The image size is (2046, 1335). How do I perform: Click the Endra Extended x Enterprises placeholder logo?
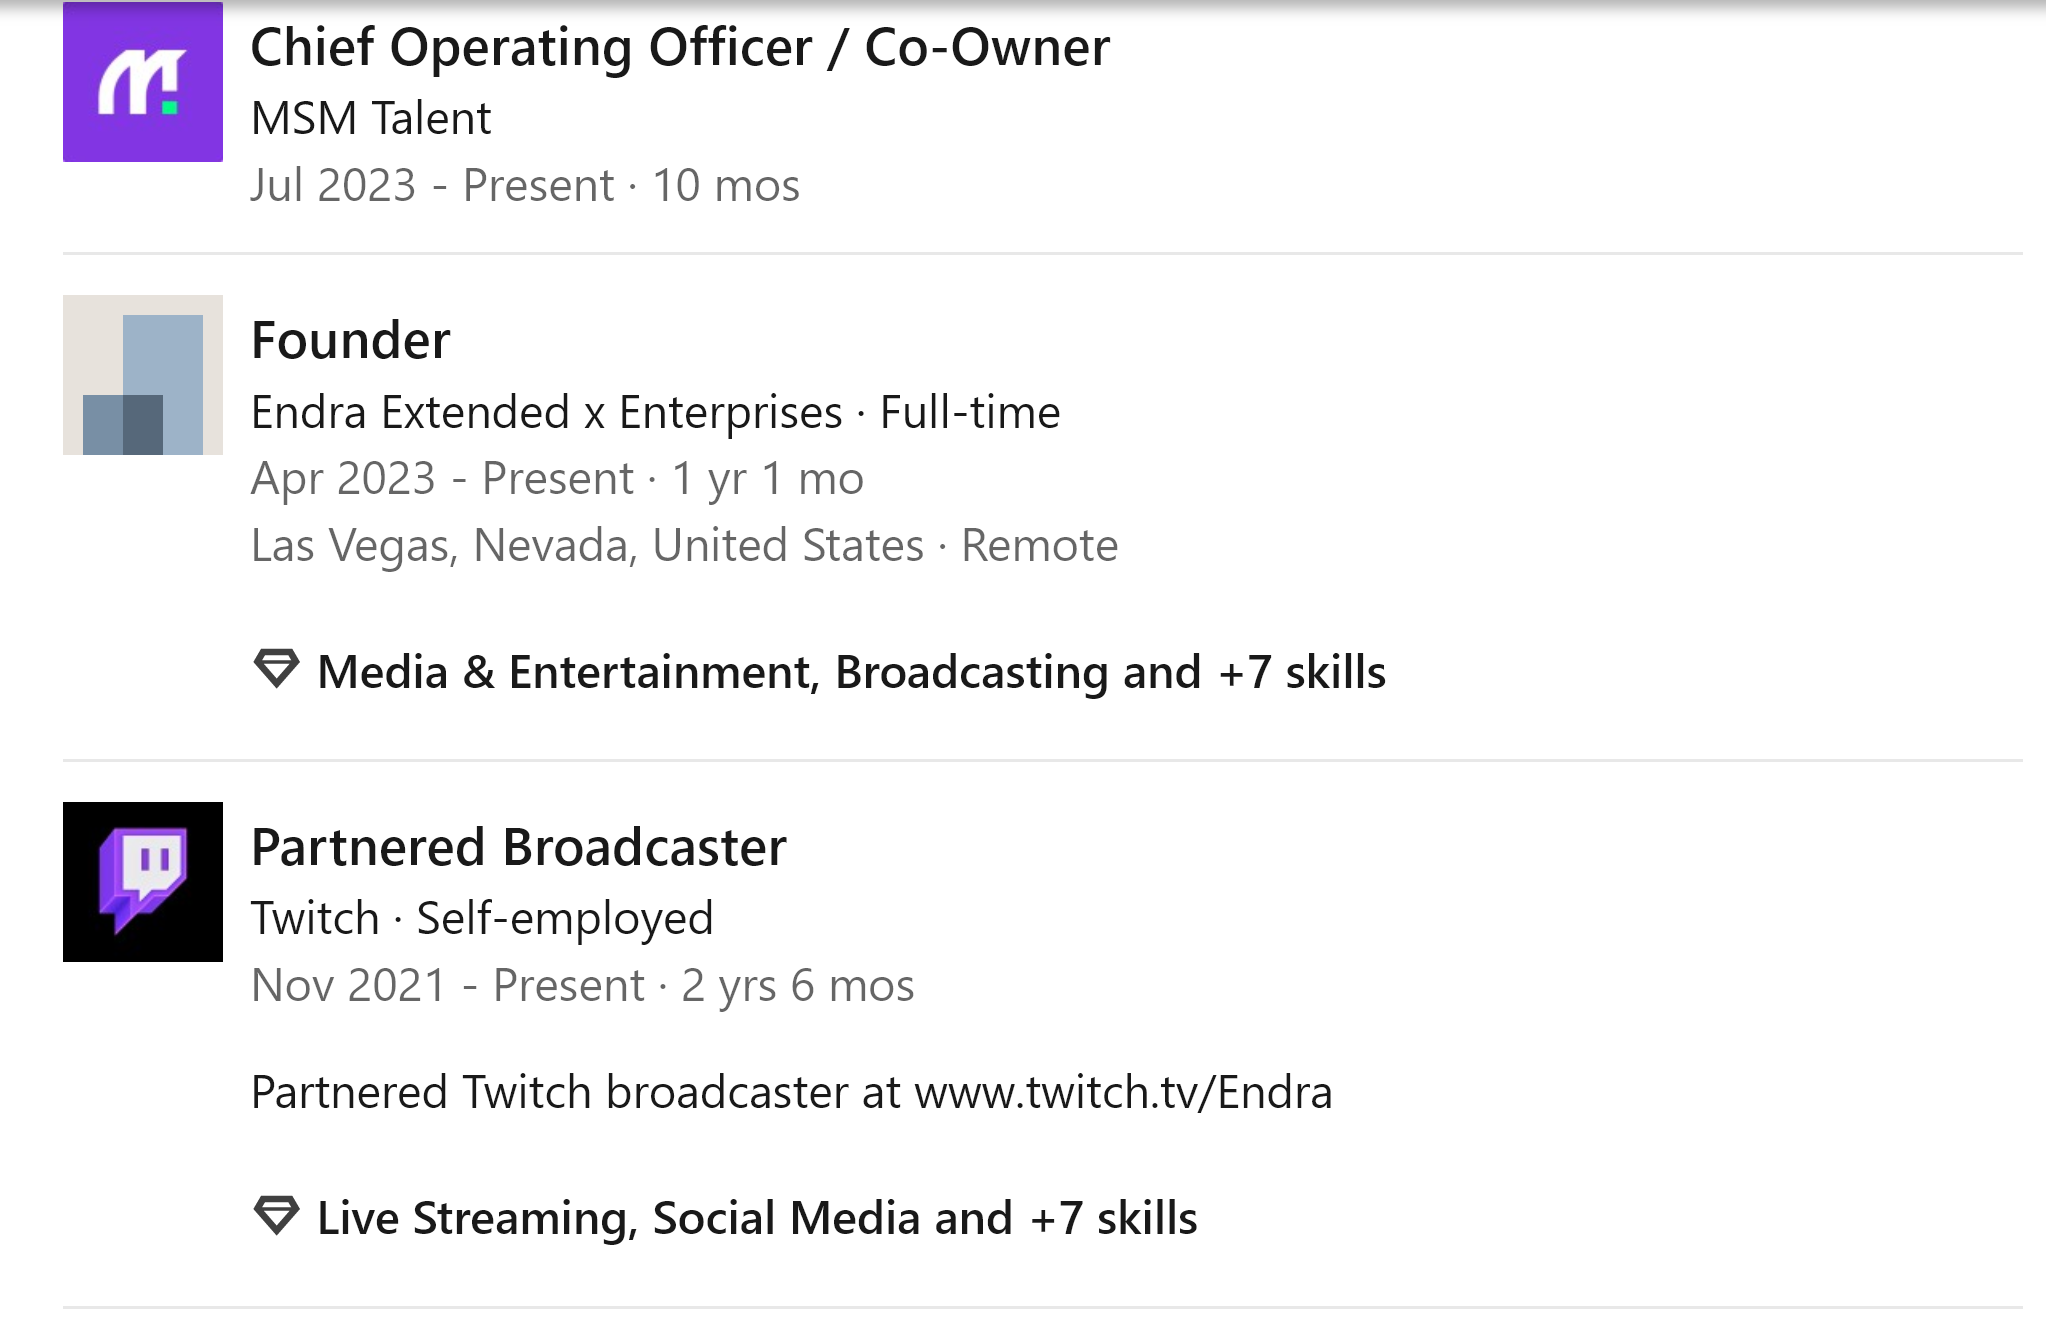(x=143, y=375)
